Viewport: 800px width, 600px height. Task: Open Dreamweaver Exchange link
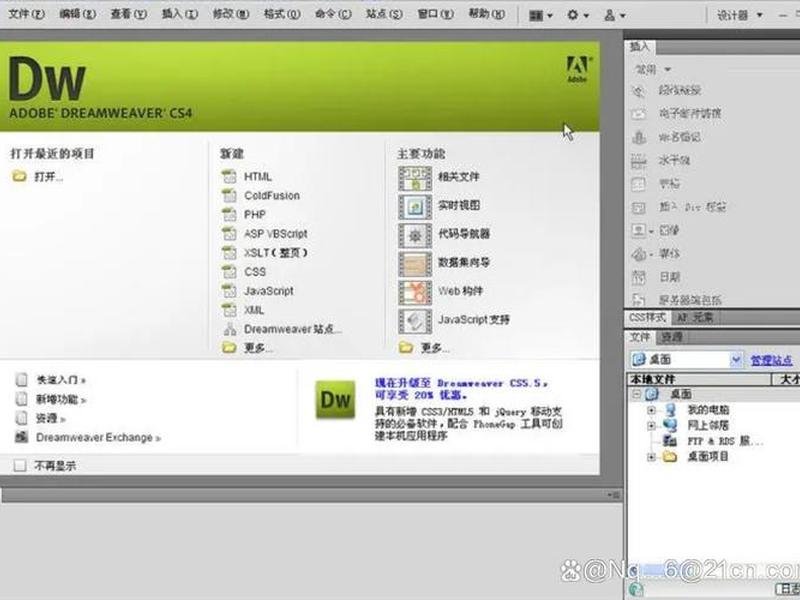(98, 438)
